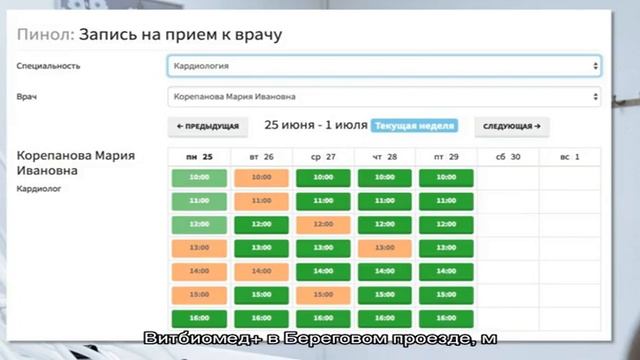Book the 15:00 slot on Friday 29

pos(446,295)
